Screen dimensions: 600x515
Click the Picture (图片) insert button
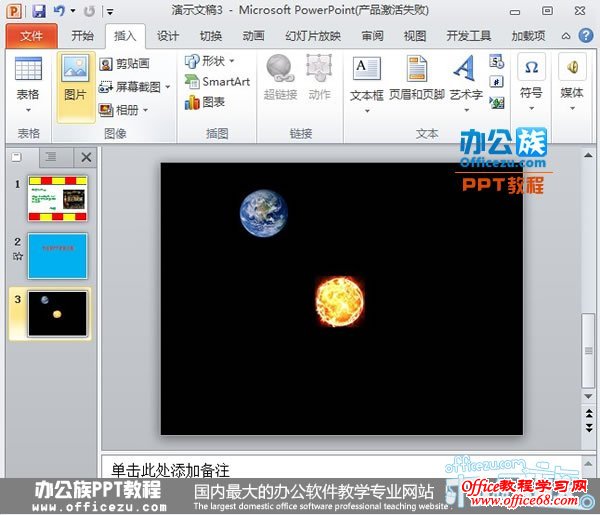[76, 80]
